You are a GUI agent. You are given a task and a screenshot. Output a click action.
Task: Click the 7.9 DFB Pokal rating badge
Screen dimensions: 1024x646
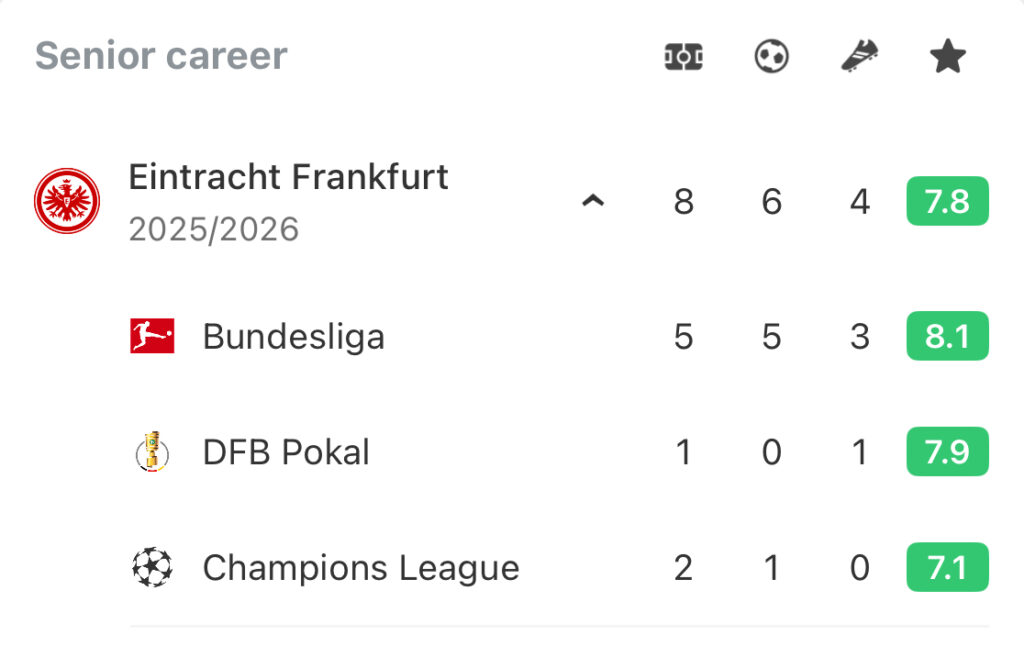[x=947, y=452]
